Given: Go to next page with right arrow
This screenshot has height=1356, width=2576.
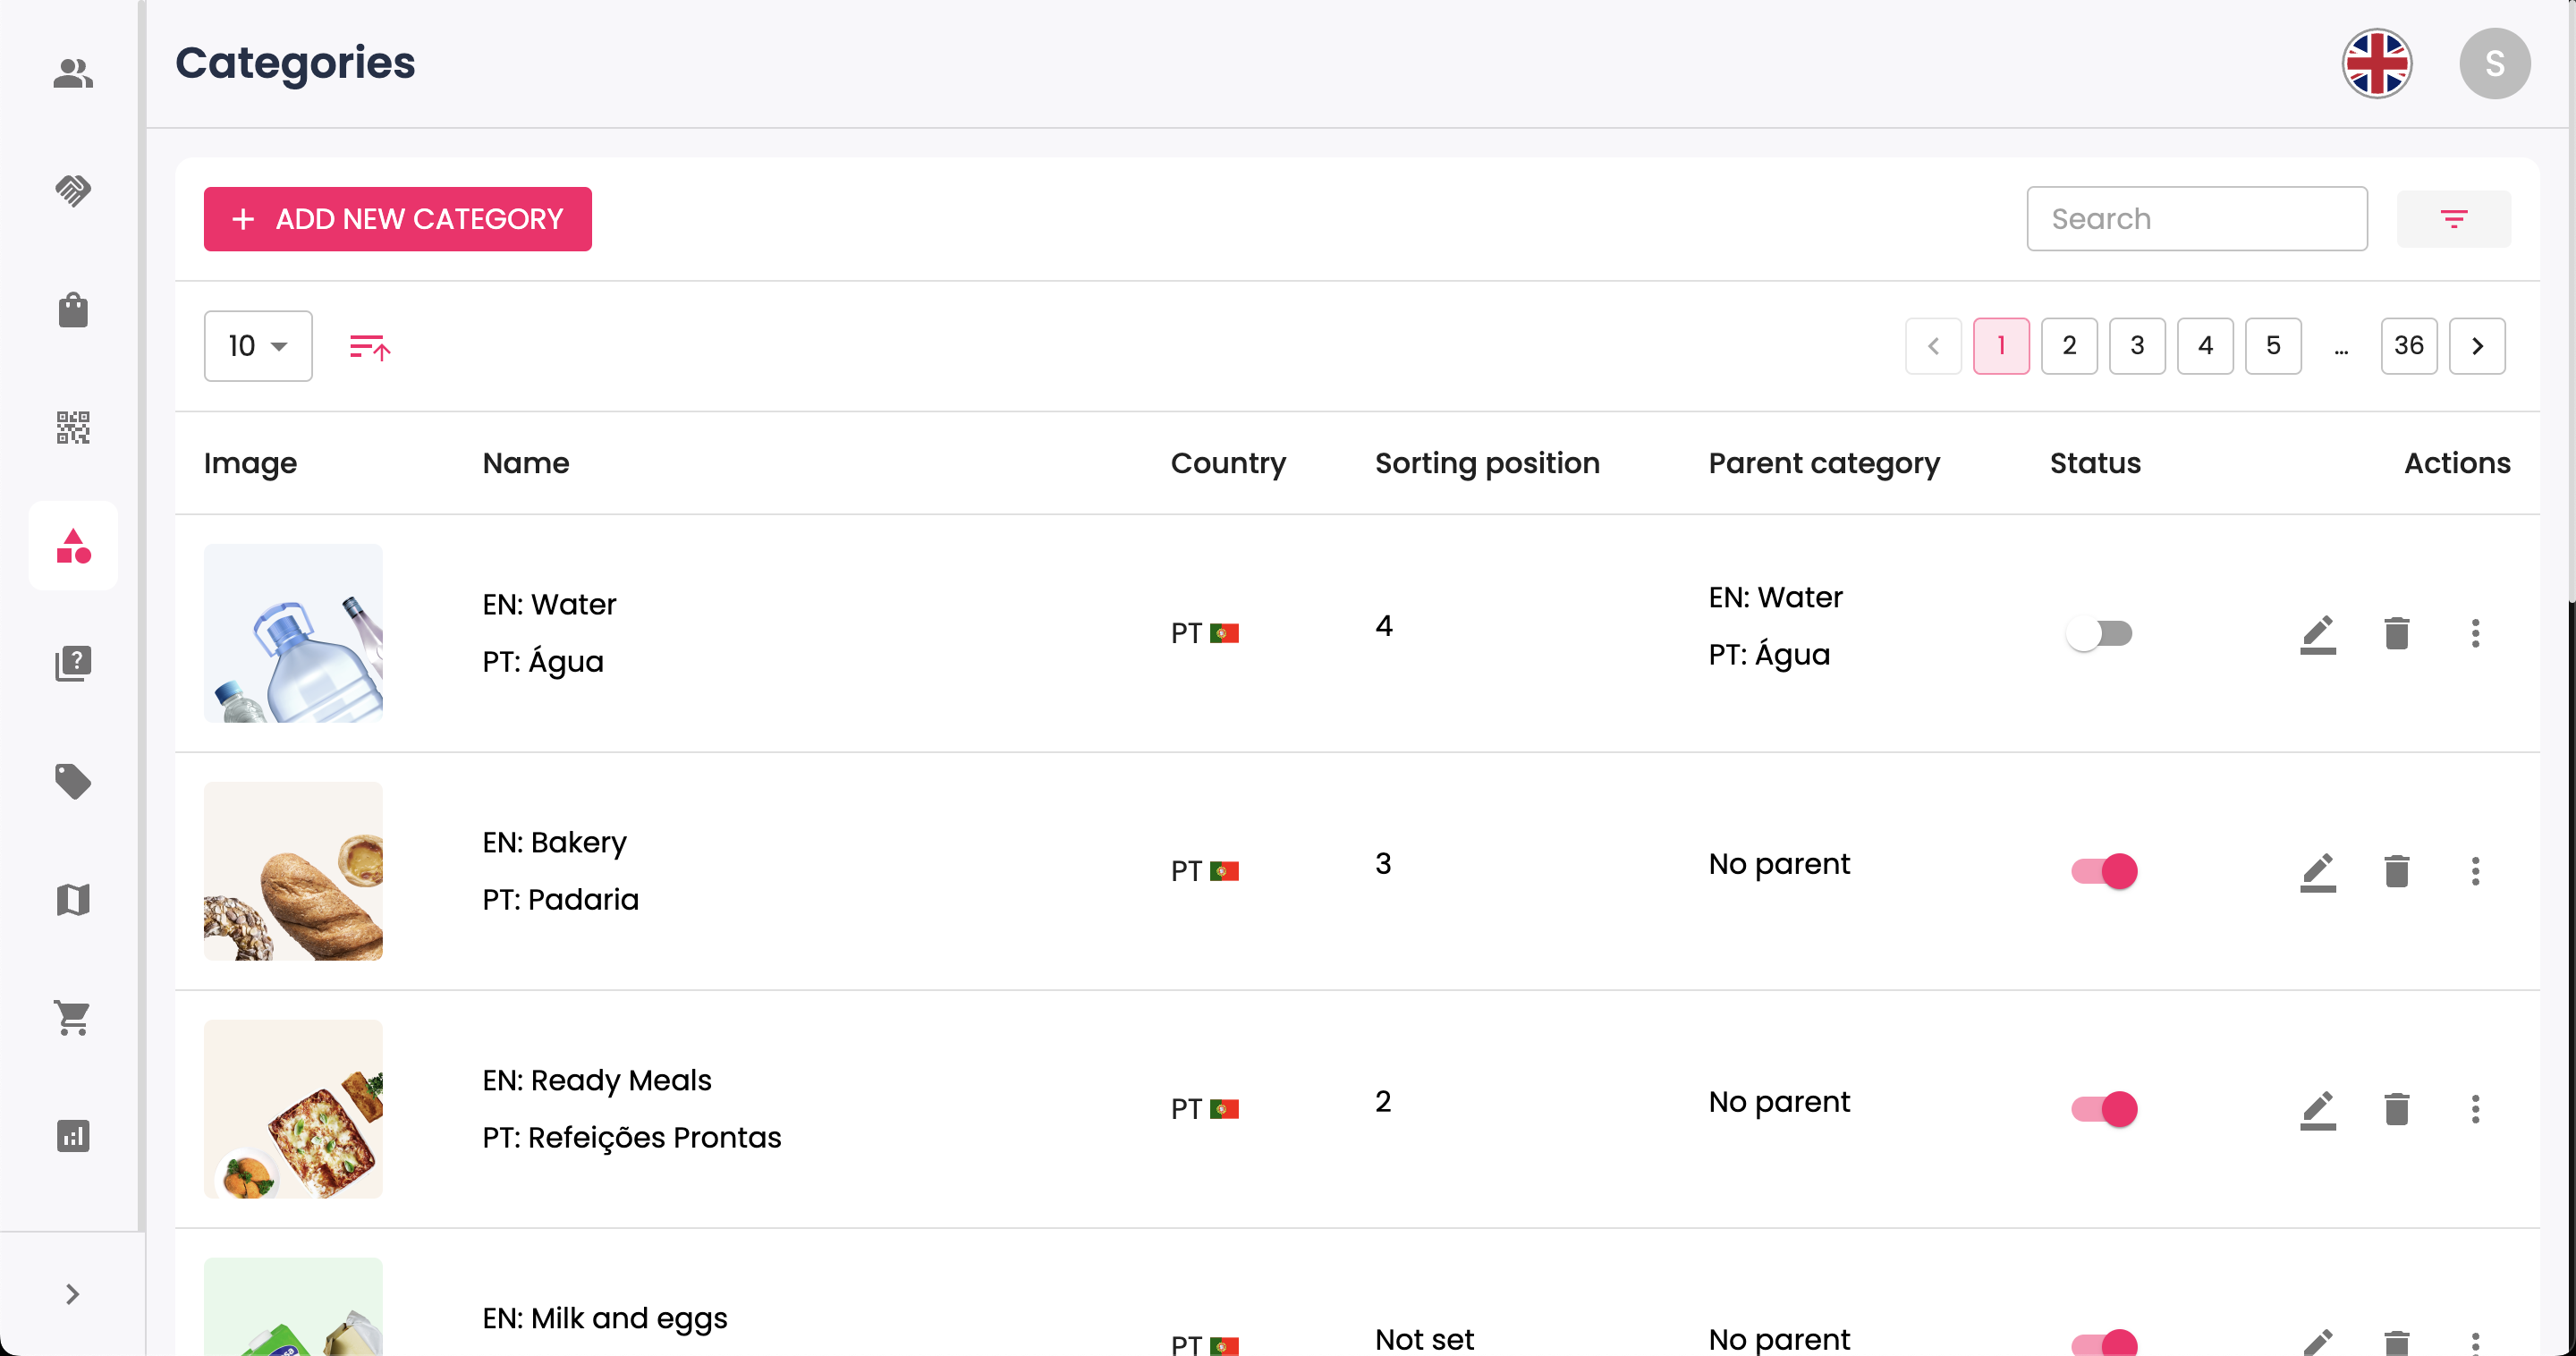Looking at the screenshot, I should click(2477, 346).
